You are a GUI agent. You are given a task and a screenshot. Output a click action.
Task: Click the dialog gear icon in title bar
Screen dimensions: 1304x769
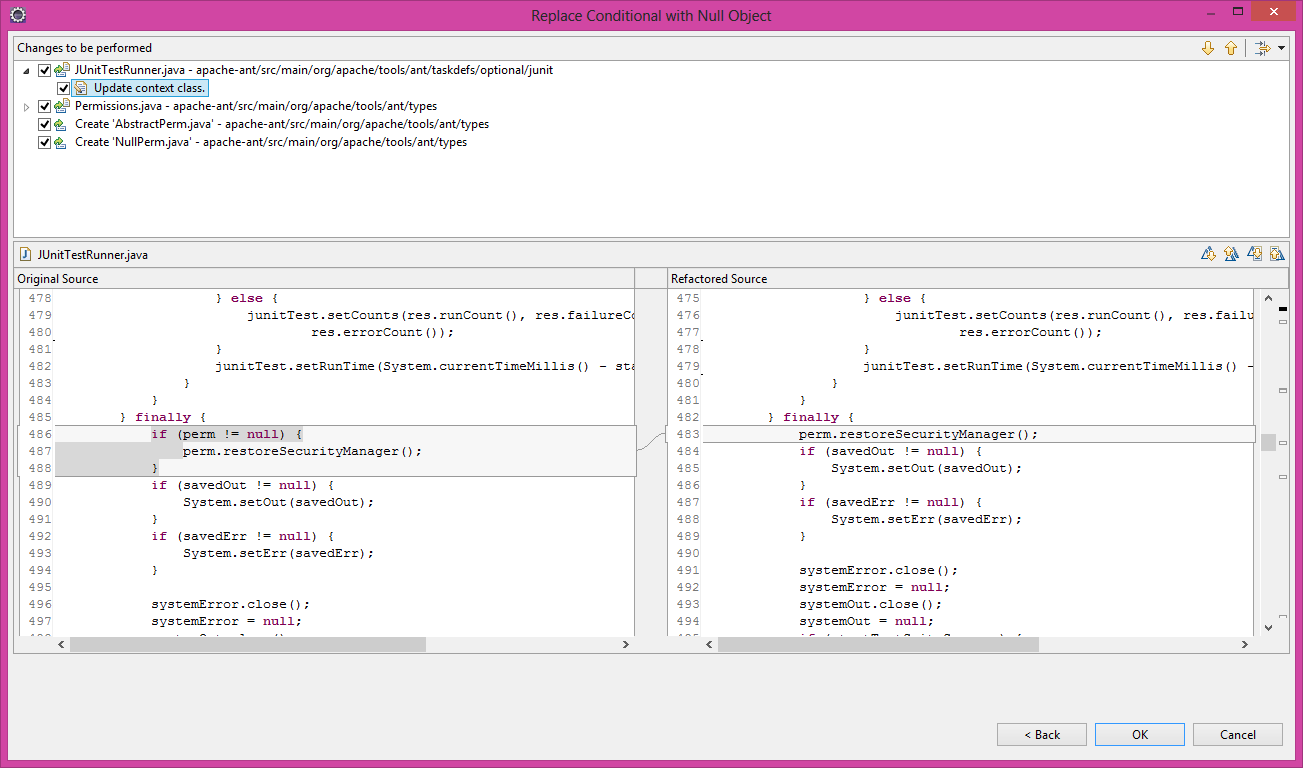pos(17,15)
